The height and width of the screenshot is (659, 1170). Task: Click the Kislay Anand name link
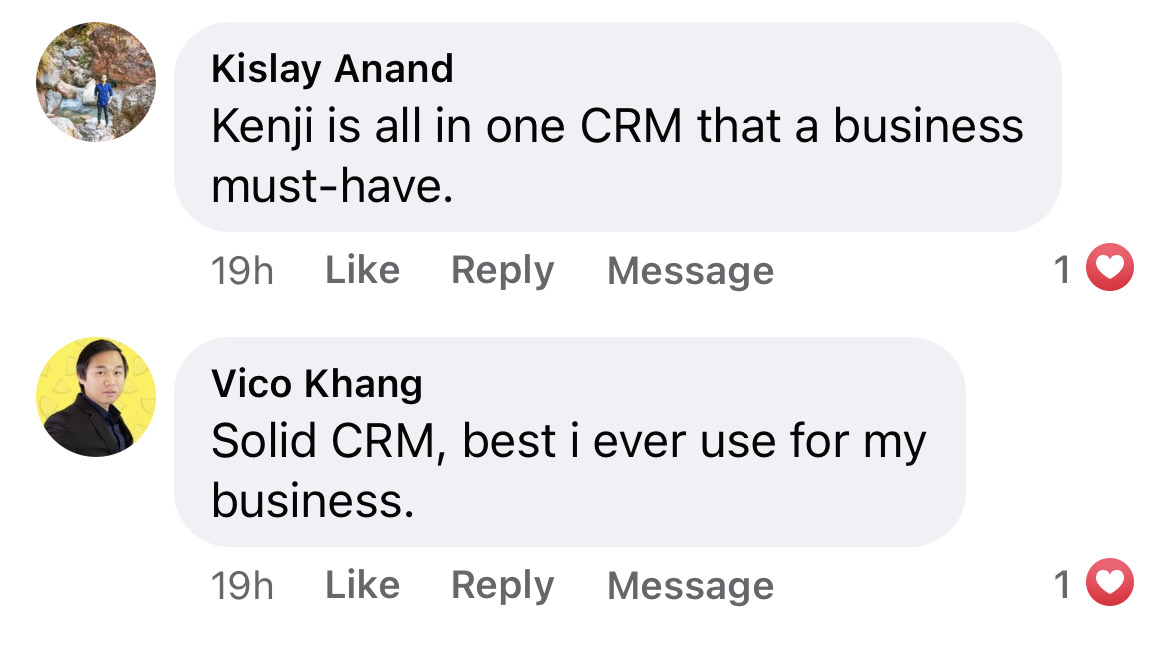(332, 69)
